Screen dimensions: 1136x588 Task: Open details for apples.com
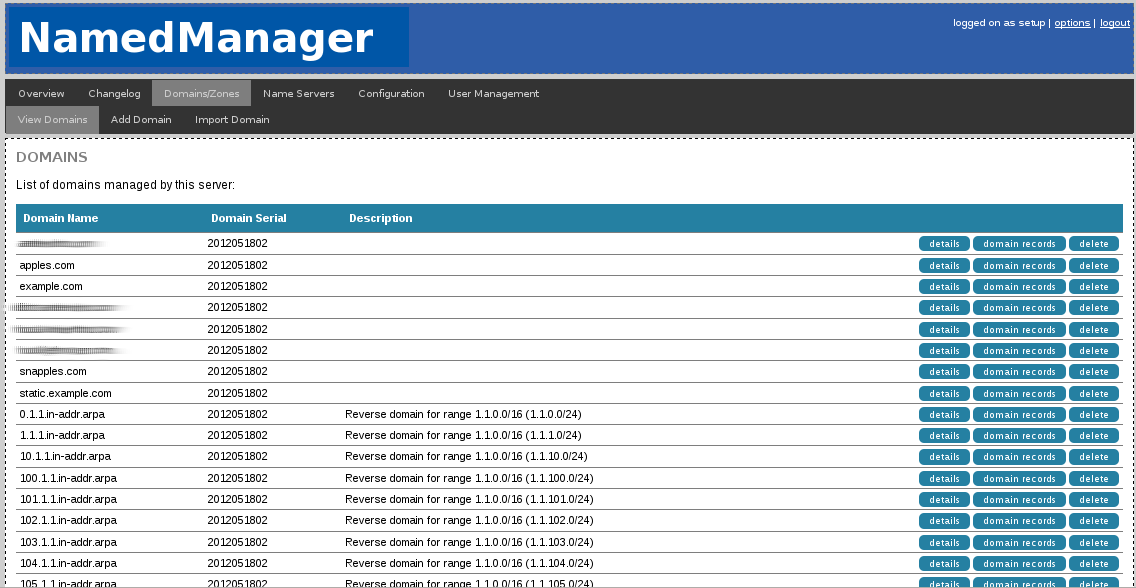943,265
